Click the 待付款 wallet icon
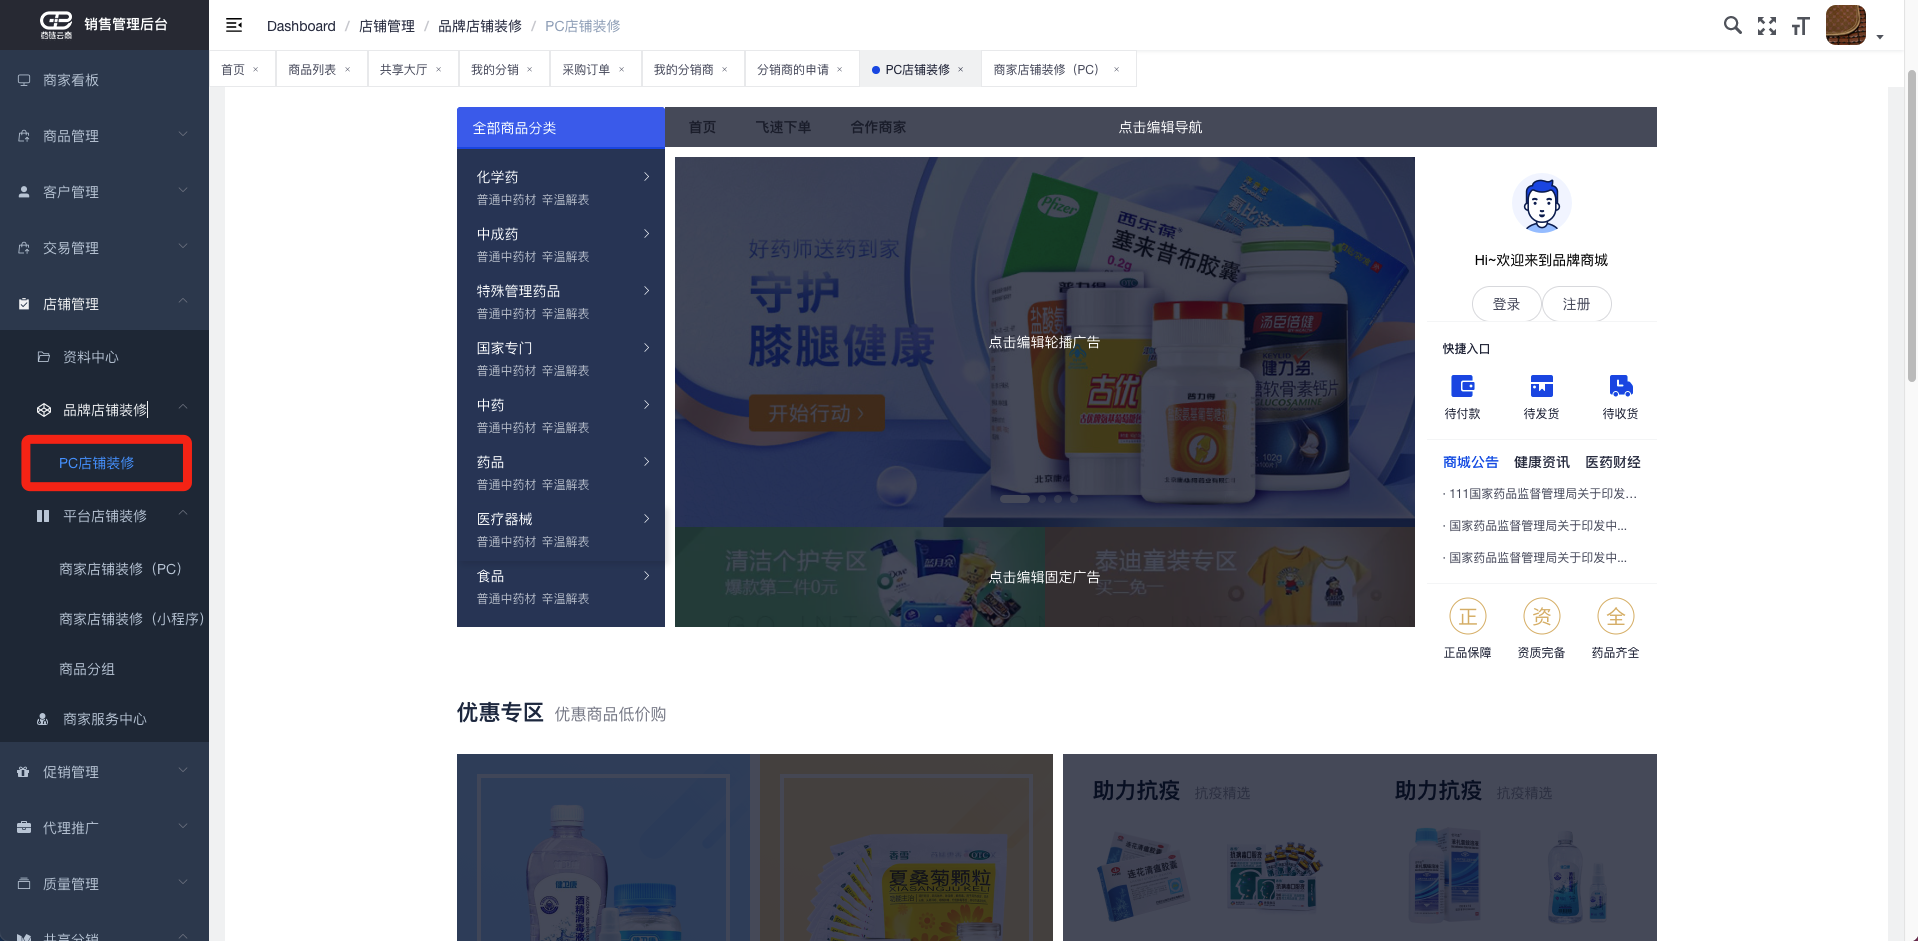The width and height of the screenshot is (1918, 941). click(x=1462, y=386)
